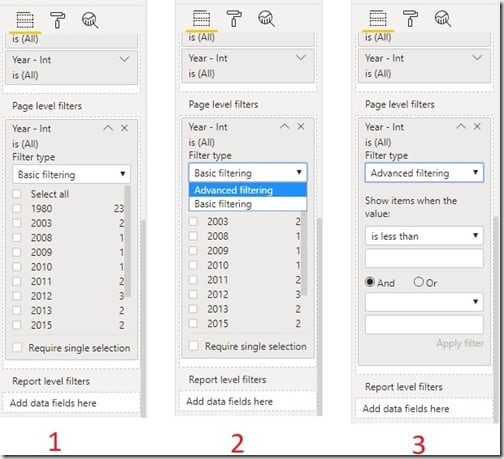Screen dimensions: 504x459
Task: Check year 2003 in panel 1
Action: click(17, 223)
